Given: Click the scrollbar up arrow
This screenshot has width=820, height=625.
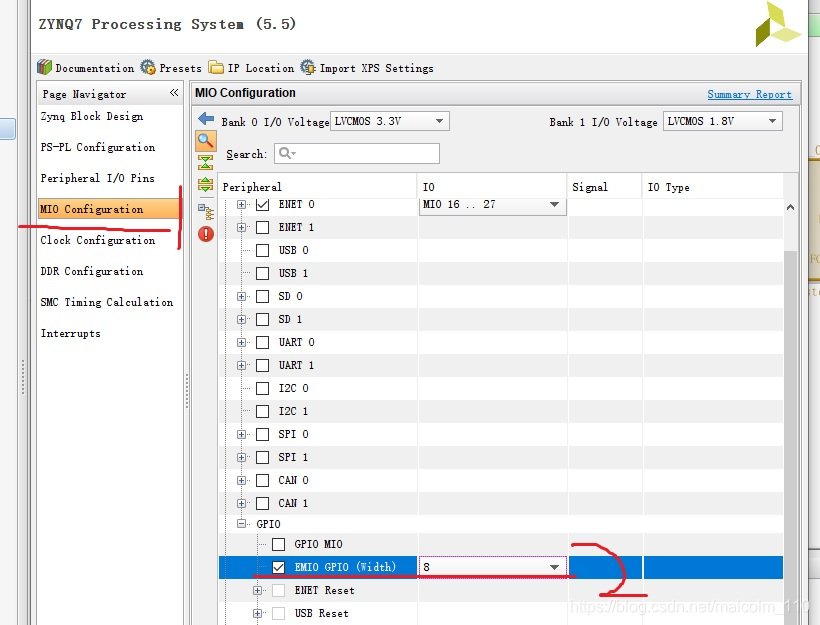Looking at the screenshot, I should (790, 208).
